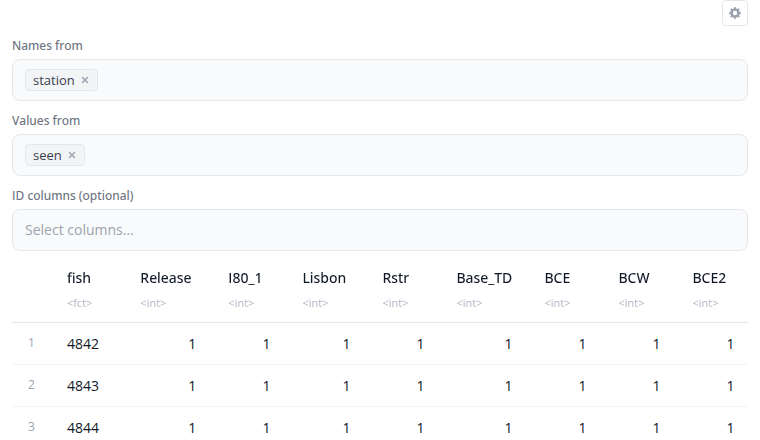
Task: Click the Release column header
Action: (166, 278)
